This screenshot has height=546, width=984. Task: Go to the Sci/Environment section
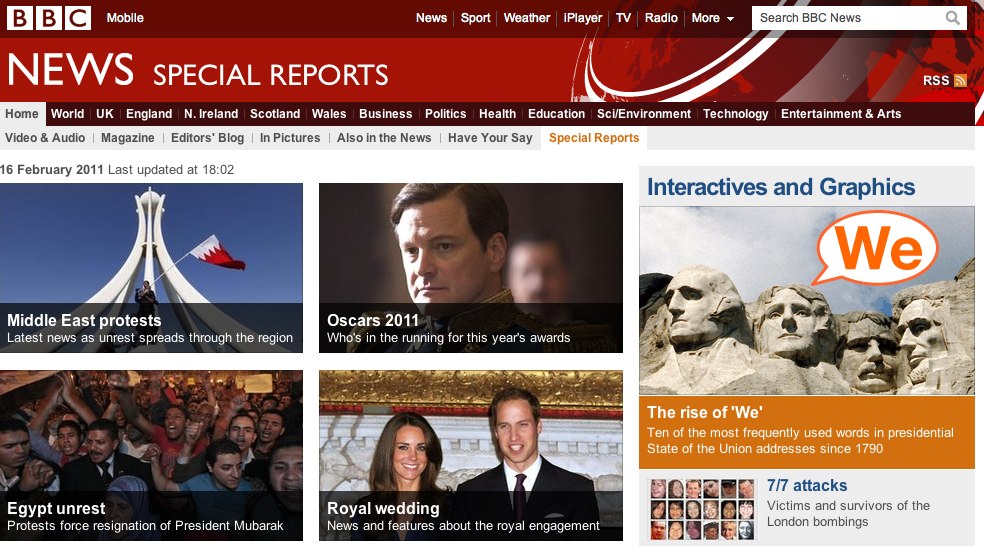(x=644, y=114)
